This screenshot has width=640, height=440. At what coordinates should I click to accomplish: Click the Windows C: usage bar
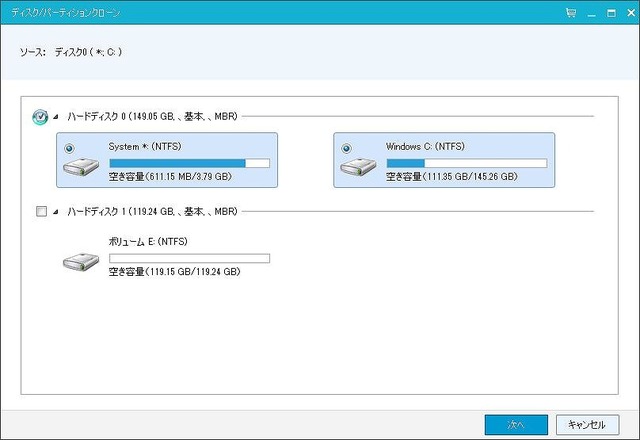[467, 163]
